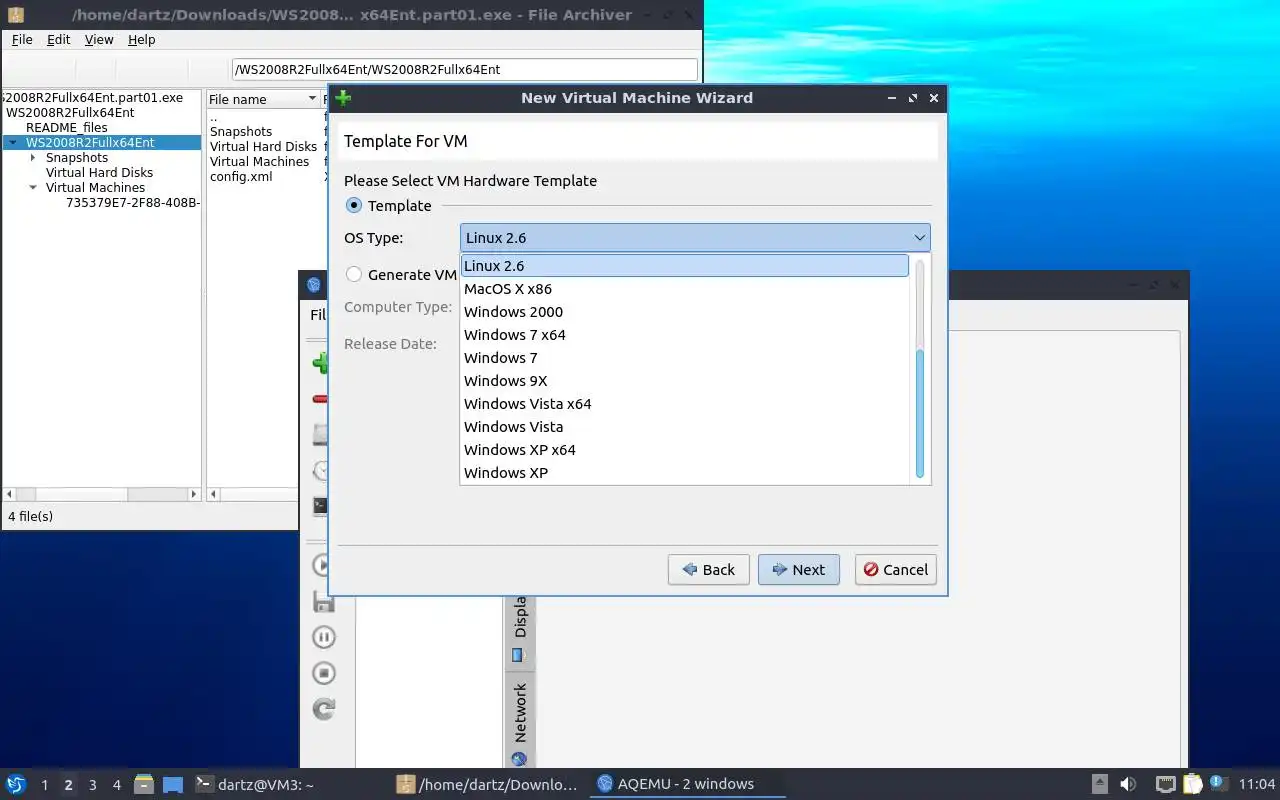Select Virtual Machines in the file list
Image resolution: width=1280 pixels, height=800 pixels.
pyautogui.click(x=260, y=162)
